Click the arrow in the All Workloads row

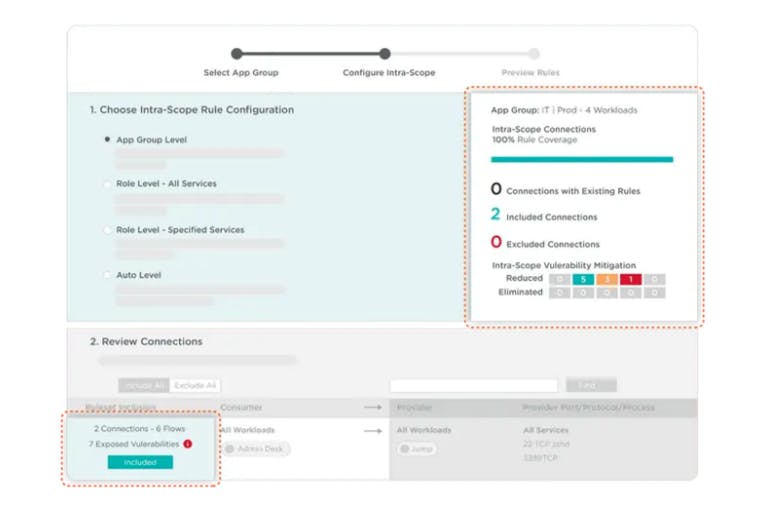(x=372, y=431)
